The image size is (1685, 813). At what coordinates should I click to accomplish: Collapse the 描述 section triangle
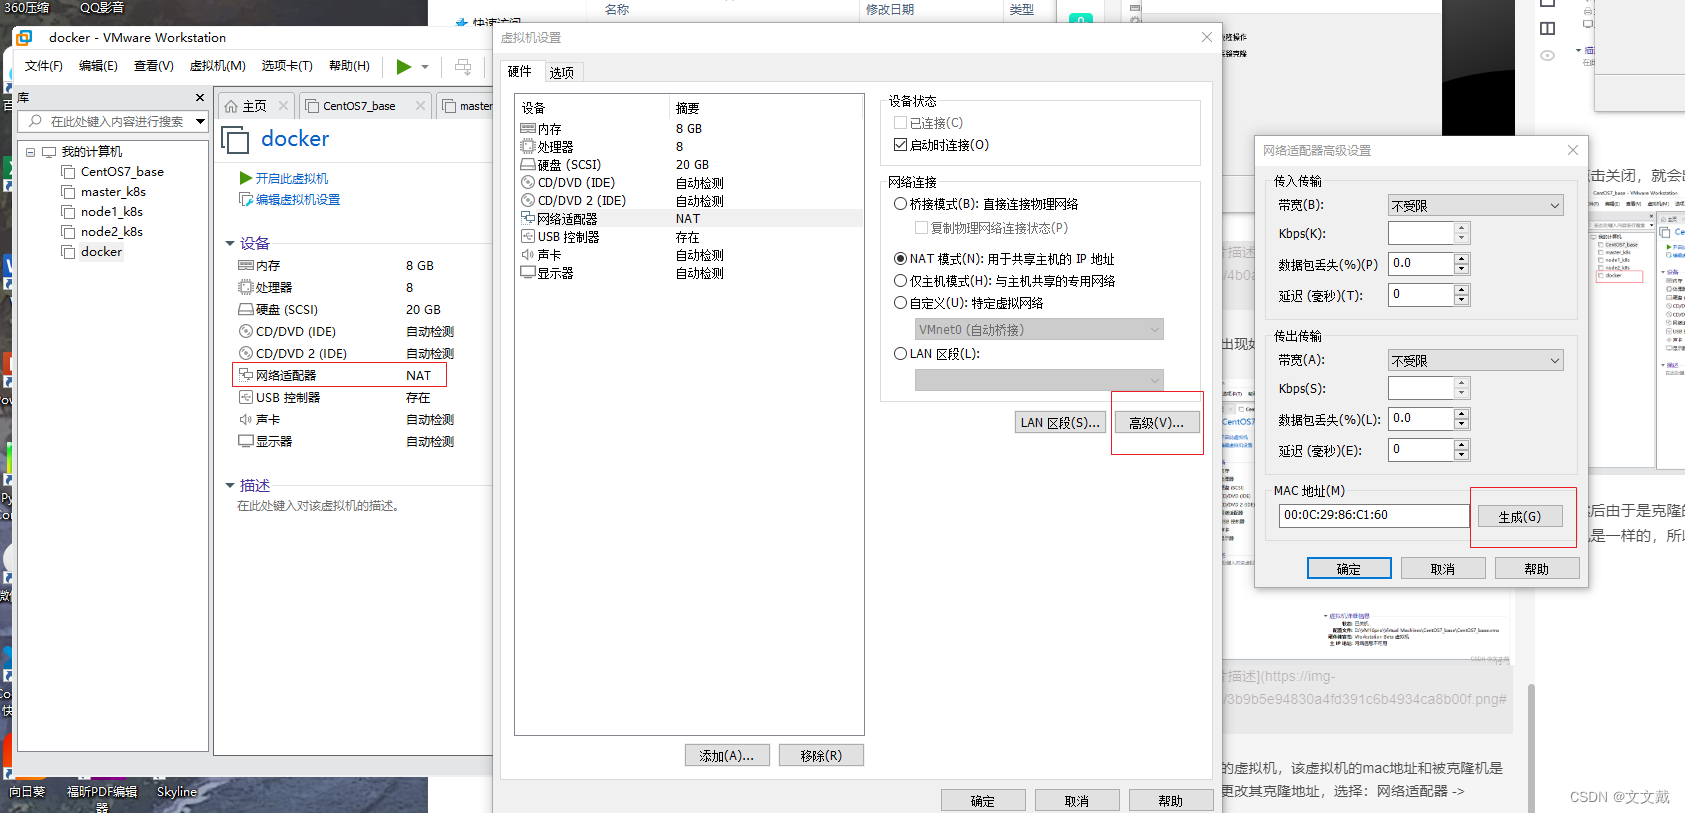230,485
